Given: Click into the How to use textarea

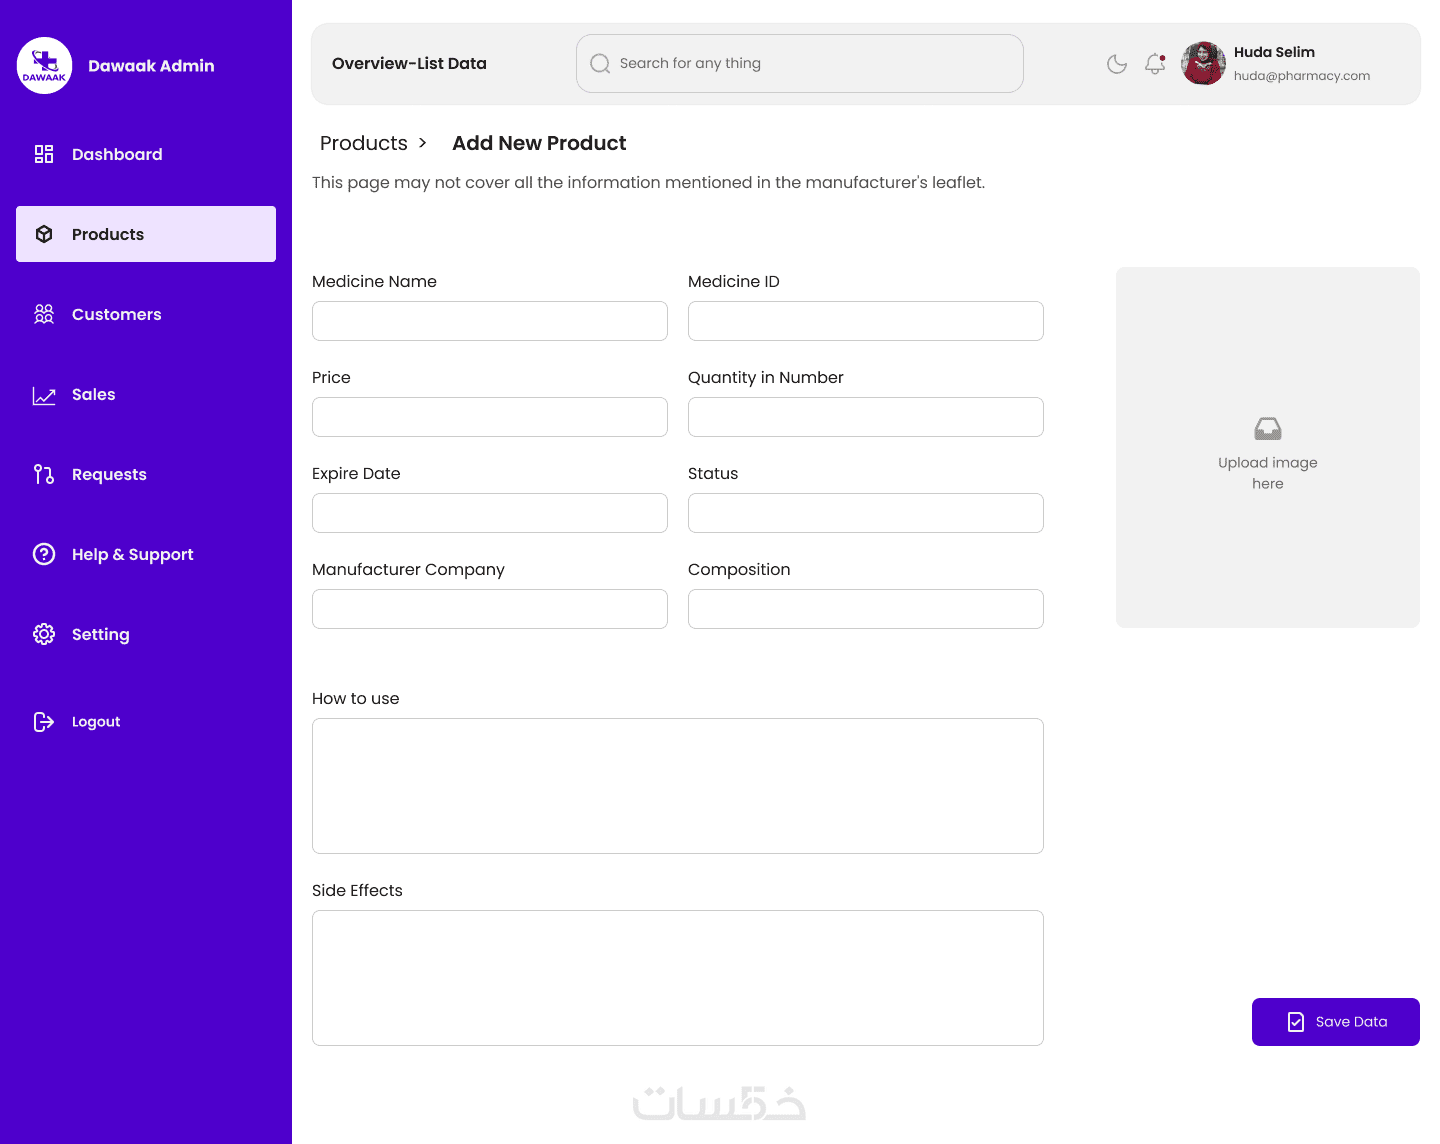Looking at the screenshot, I should [x=678, y=786].
